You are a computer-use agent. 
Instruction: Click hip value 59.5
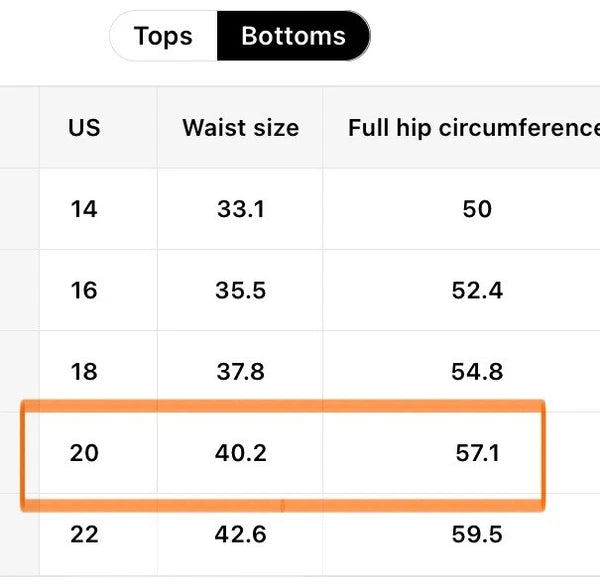coord(477,534)
